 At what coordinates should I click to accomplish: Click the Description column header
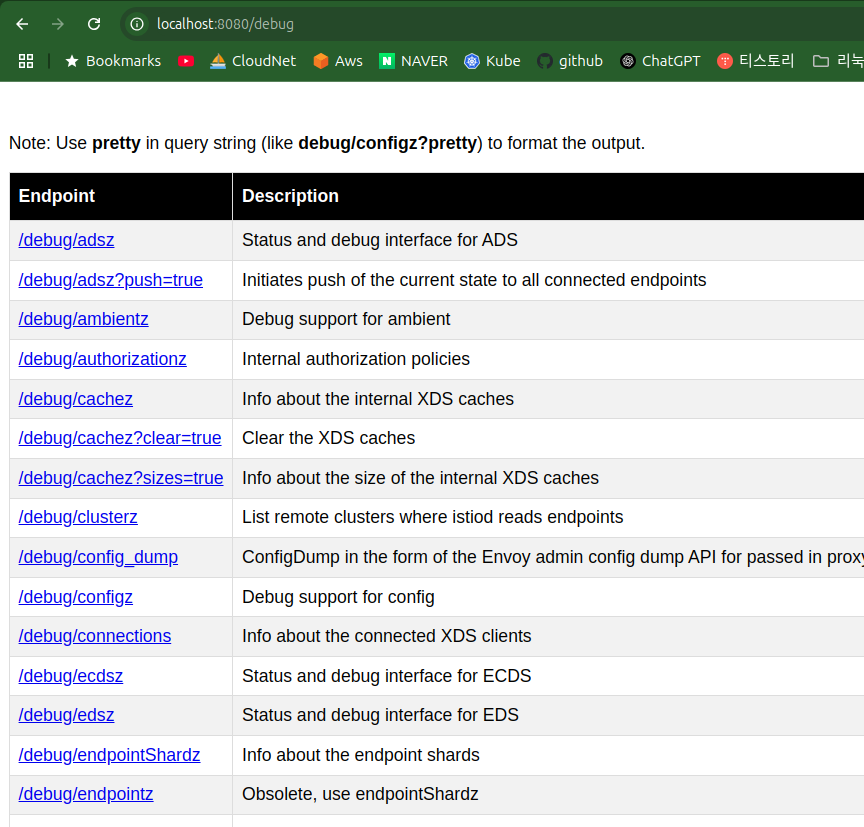[548, 196]
